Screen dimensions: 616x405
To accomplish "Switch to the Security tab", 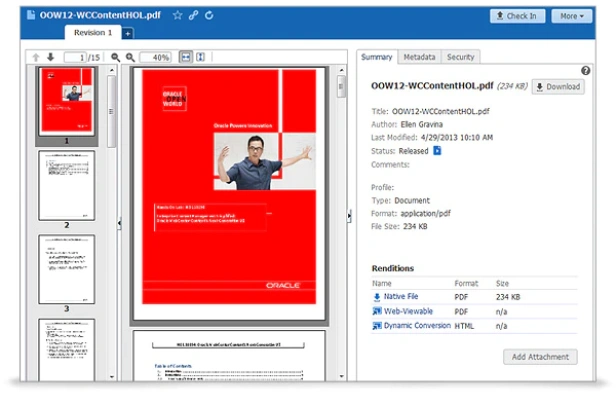I will point(460,57).
